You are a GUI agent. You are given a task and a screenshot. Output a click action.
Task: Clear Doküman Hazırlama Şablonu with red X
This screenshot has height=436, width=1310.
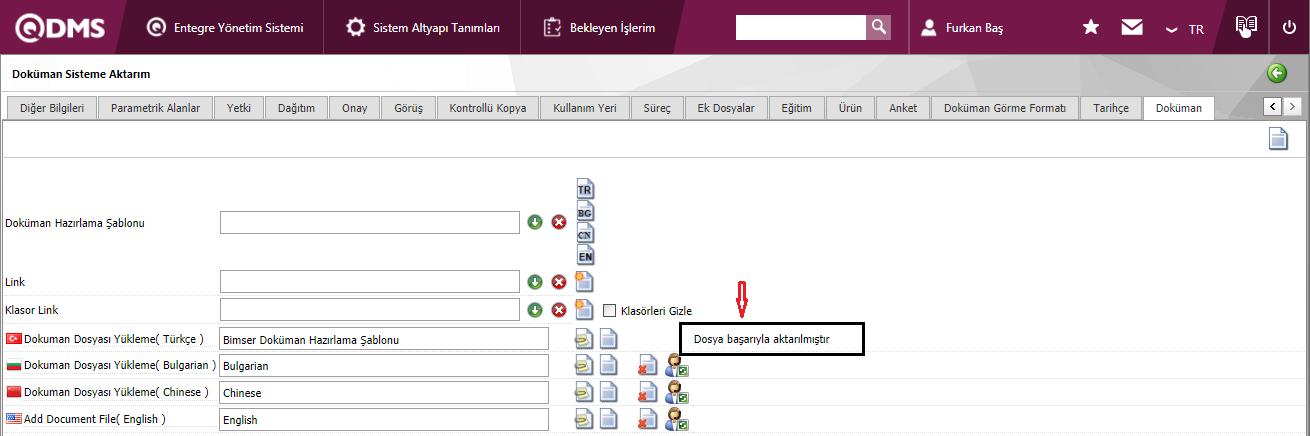559,222
